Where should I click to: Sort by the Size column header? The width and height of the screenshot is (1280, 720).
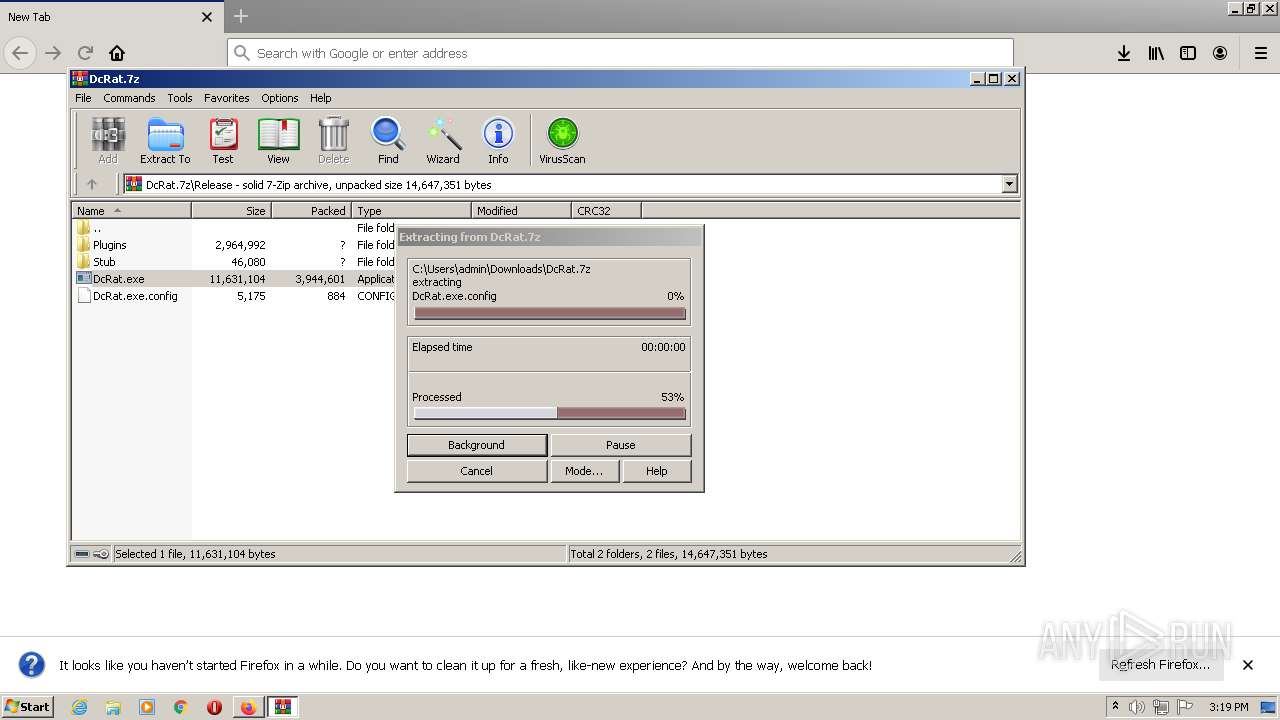pyautogui.click(x=231, y=210)
